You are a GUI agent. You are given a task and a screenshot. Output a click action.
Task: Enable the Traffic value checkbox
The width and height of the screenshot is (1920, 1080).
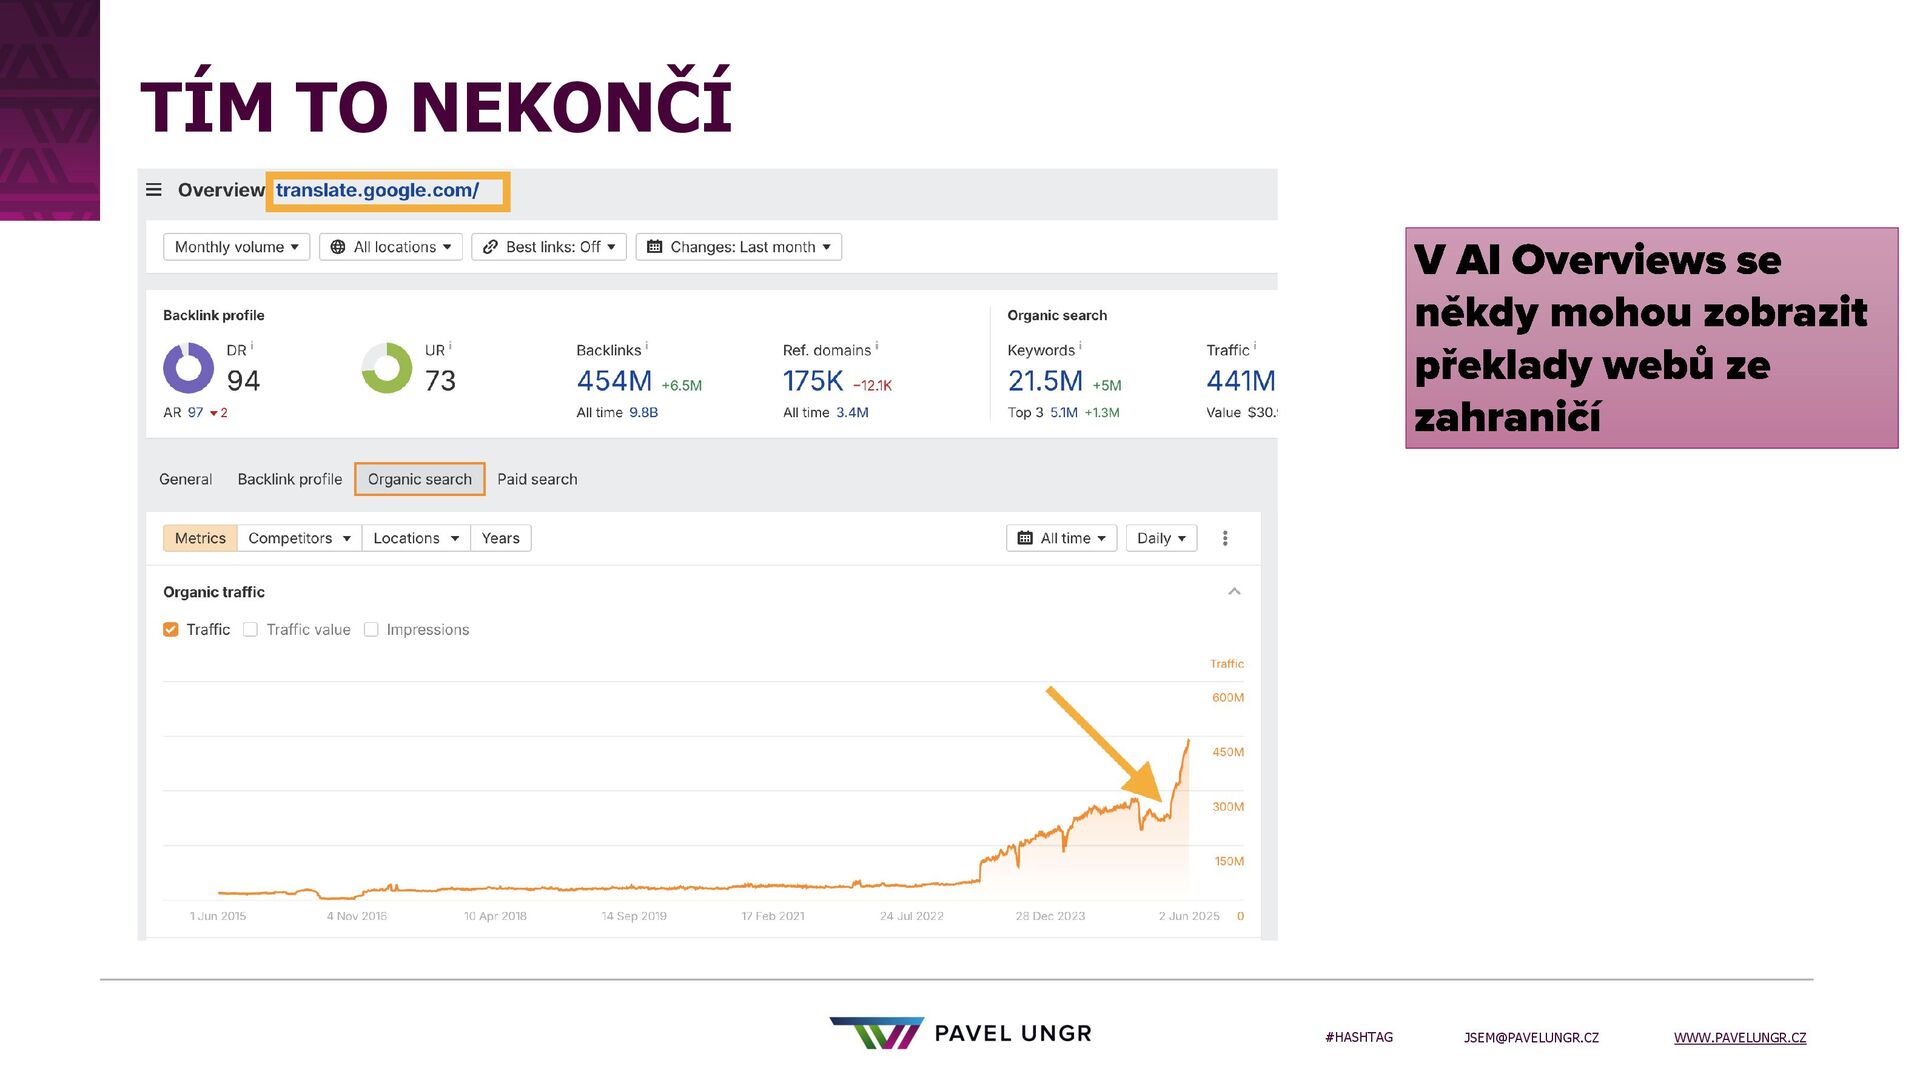pyautogui.click(x=251, y=630)
